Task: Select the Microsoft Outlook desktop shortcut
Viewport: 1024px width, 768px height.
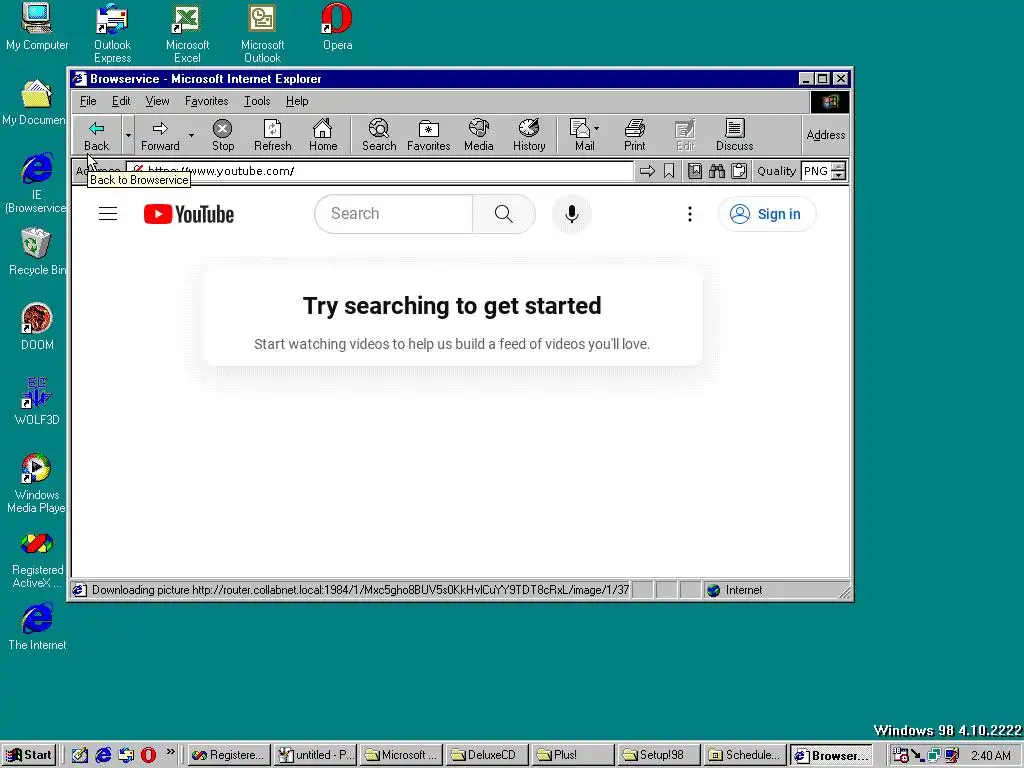Action: point(262,33)
